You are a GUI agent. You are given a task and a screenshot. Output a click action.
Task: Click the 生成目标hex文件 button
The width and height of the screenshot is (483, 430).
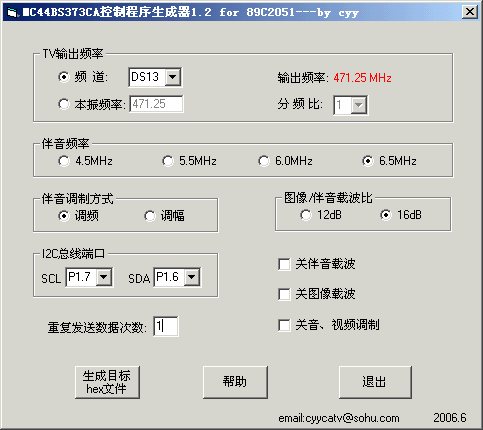point(107,382)
